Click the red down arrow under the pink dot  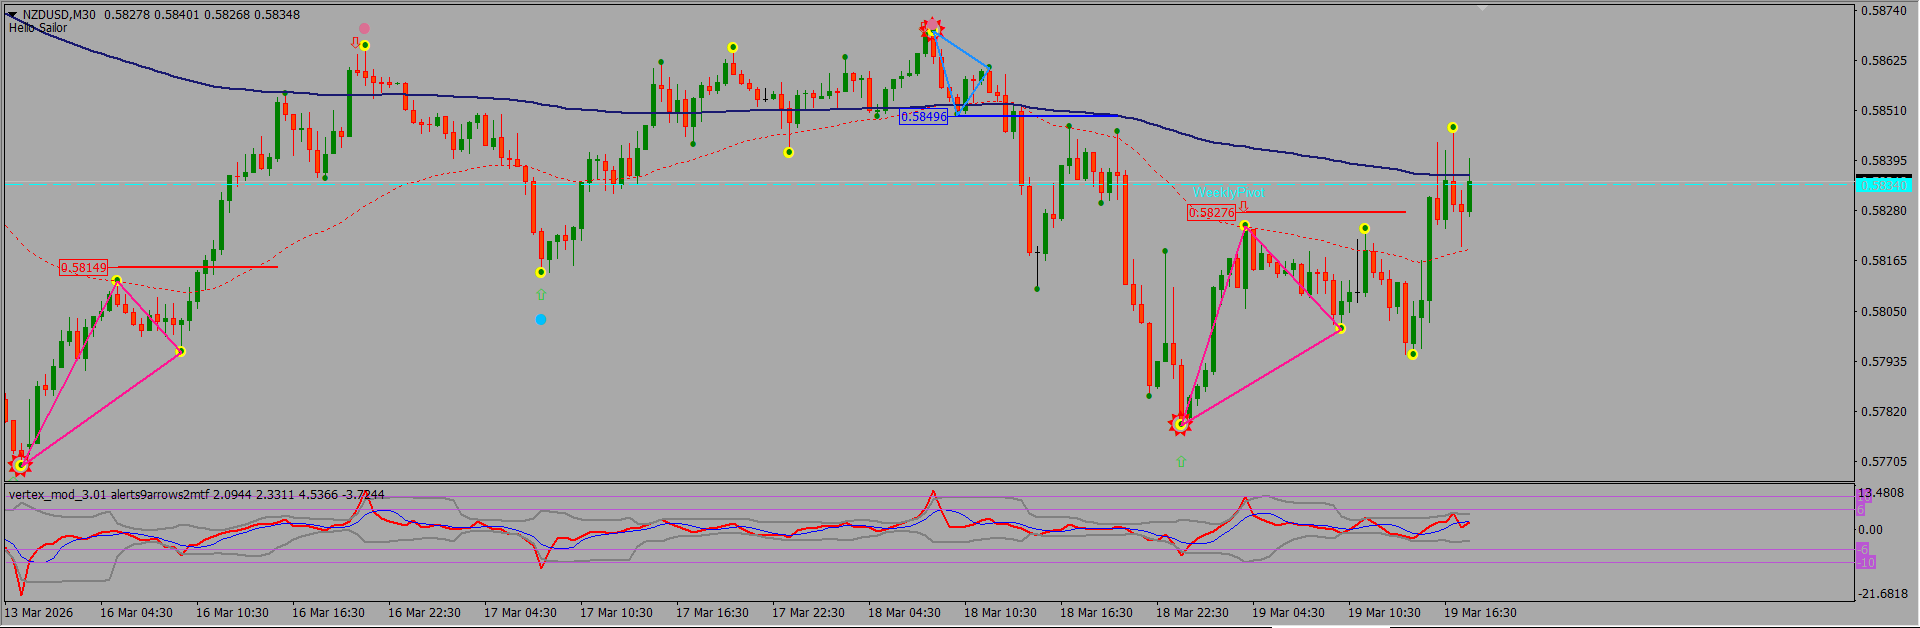pos(355,43)
